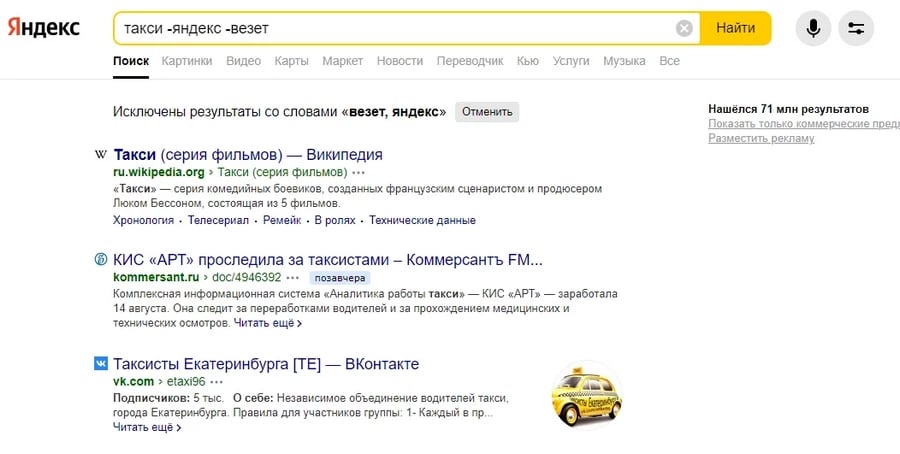
Task: Click Нашёлся 71 млн результатов text
Action: pos(788,109)
